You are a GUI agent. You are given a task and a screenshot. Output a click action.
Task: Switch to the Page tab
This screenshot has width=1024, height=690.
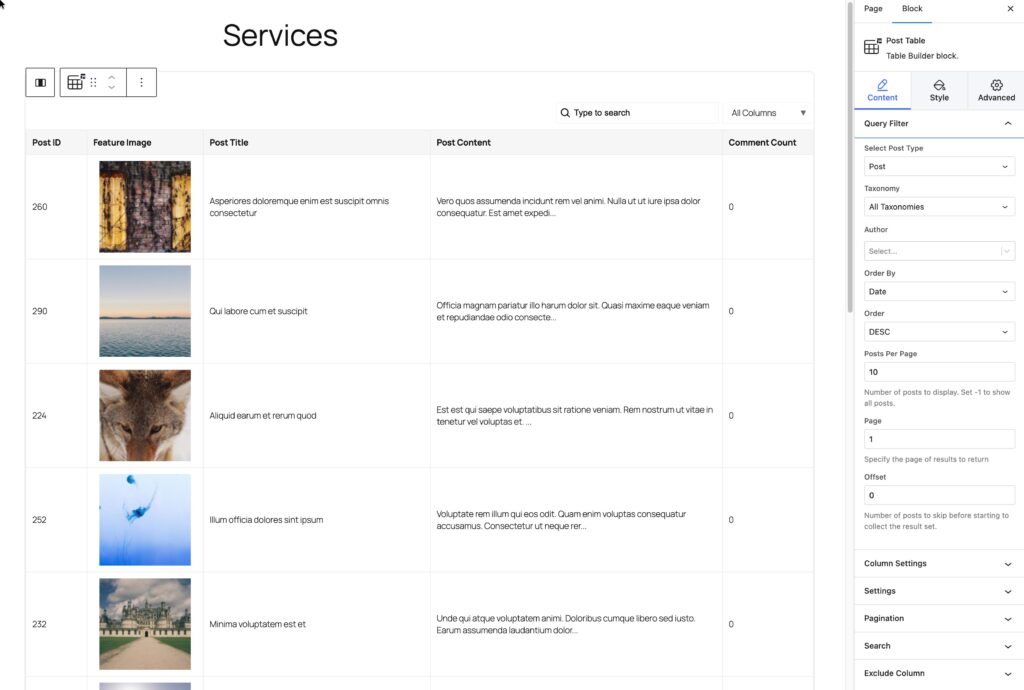[873, 9]
